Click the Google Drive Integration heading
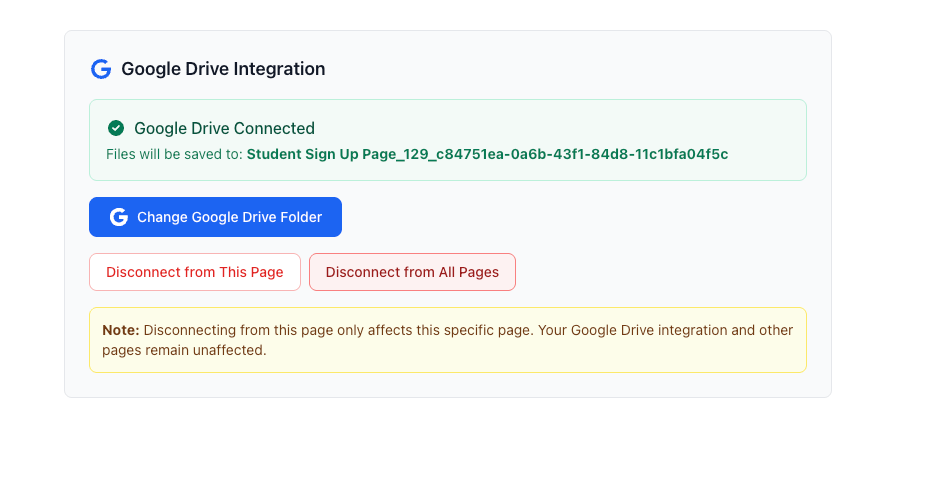Viewport: 939px width, 488px height. coord(223,69)
